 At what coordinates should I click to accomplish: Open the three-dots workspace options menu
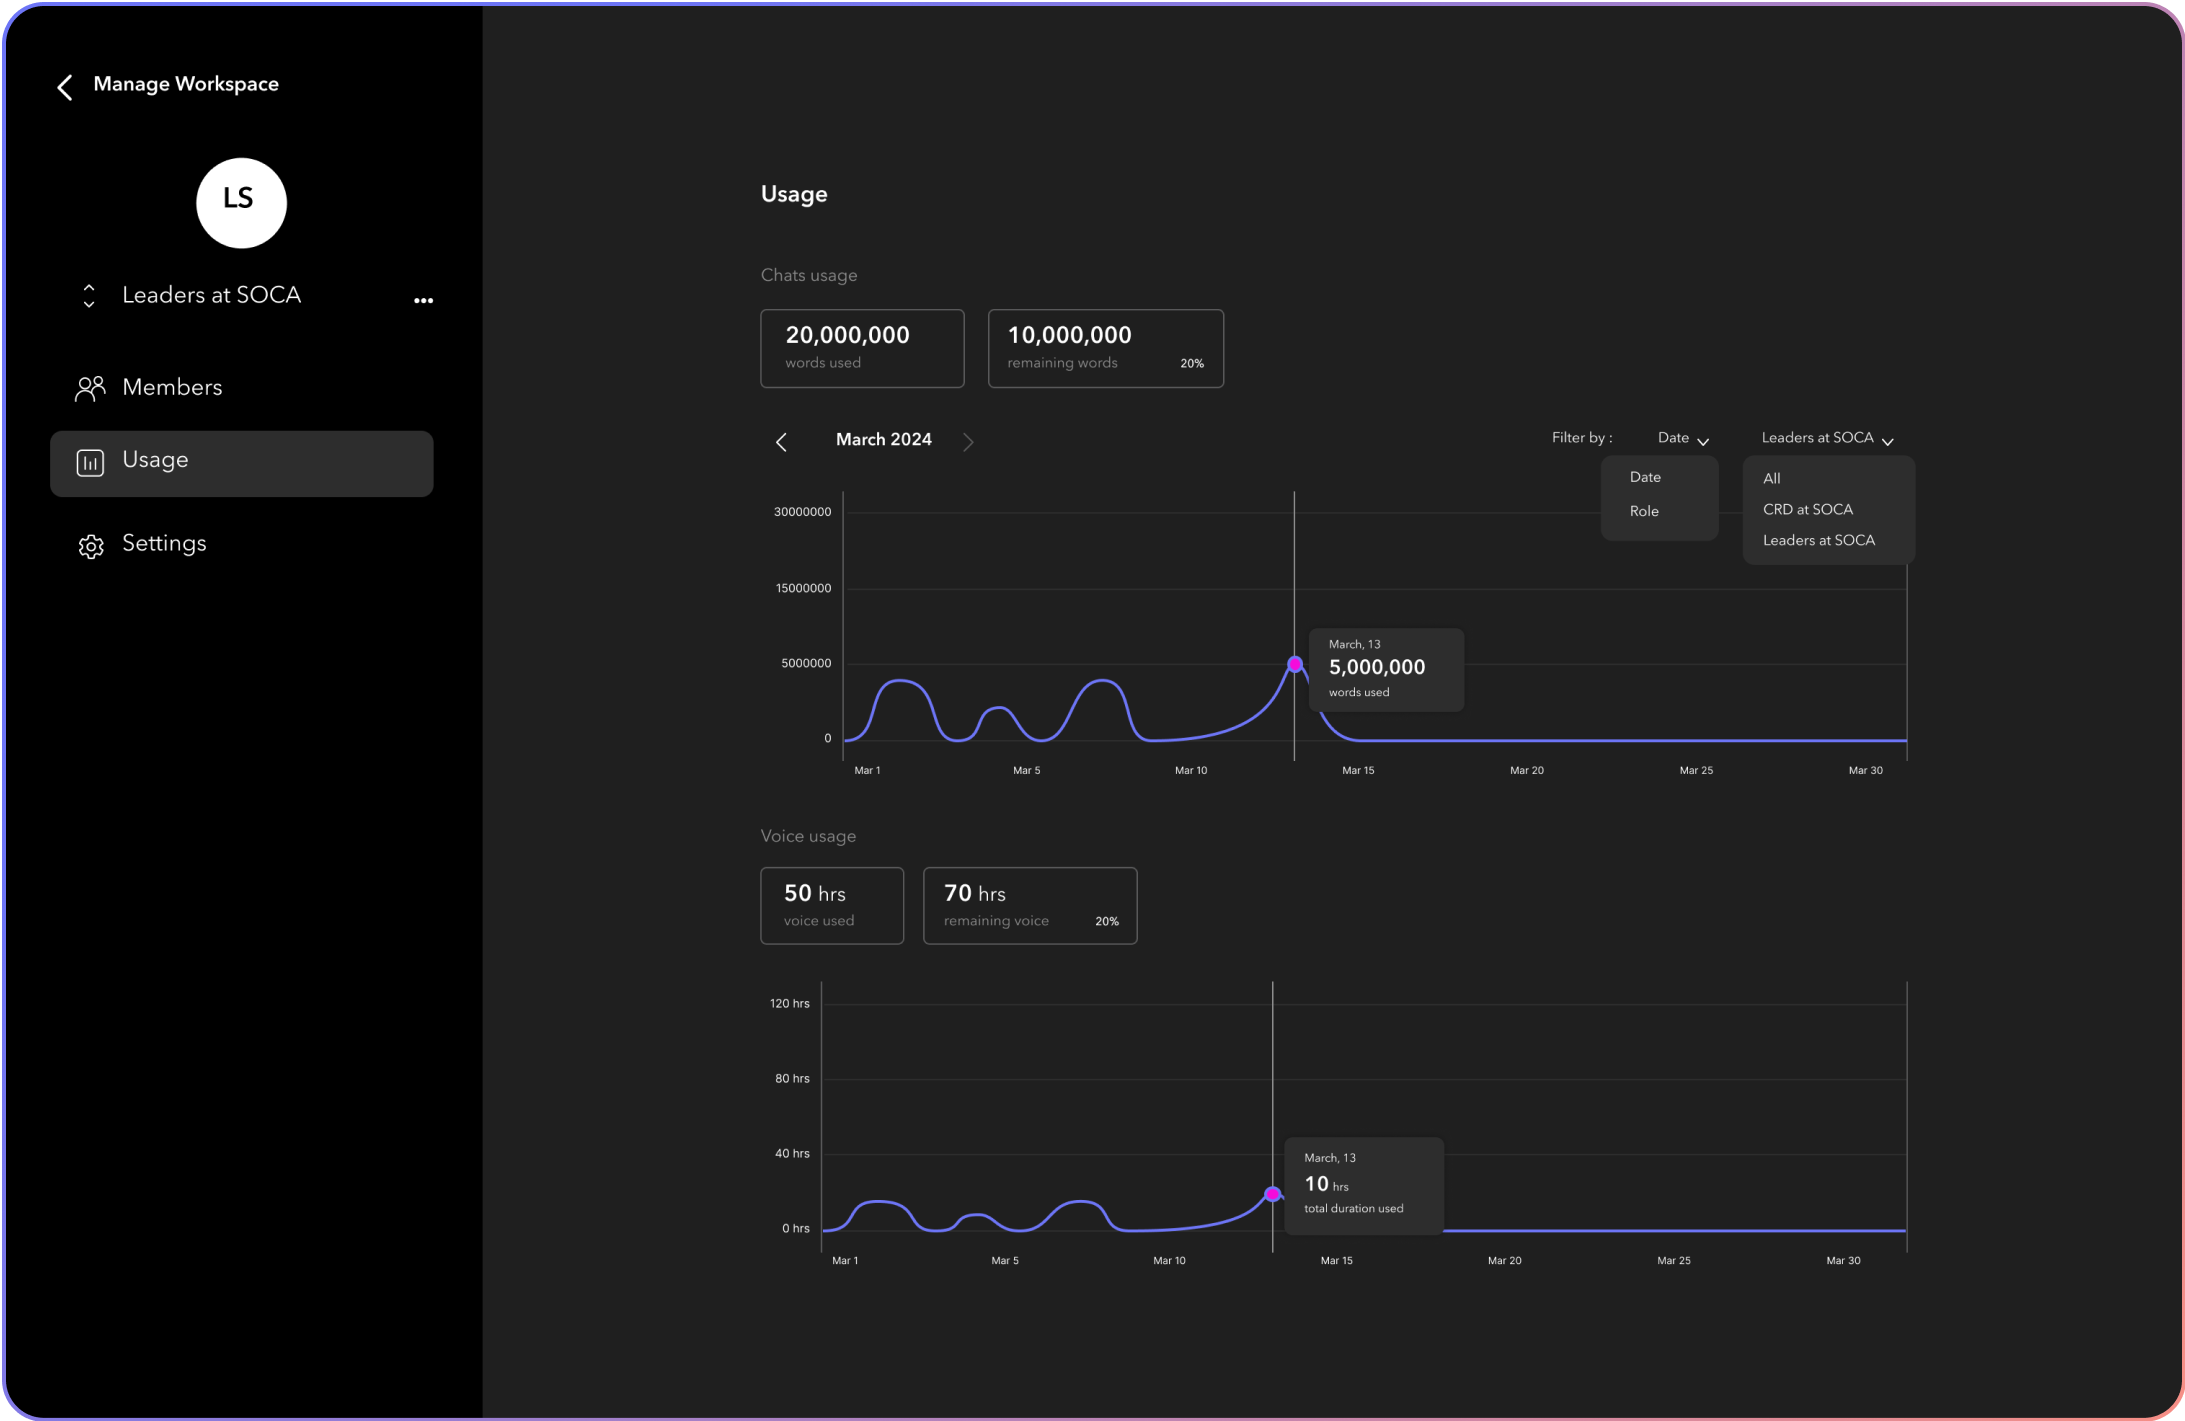[423, 300]
